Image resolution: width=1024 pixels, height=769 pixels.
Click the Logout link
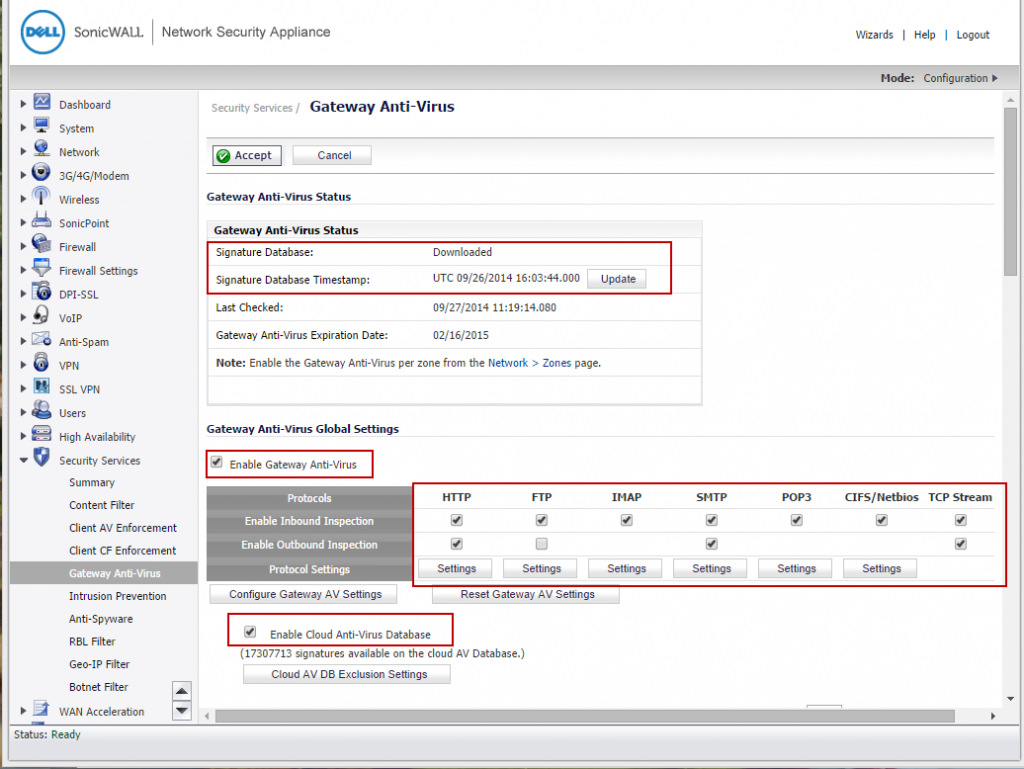973,35
